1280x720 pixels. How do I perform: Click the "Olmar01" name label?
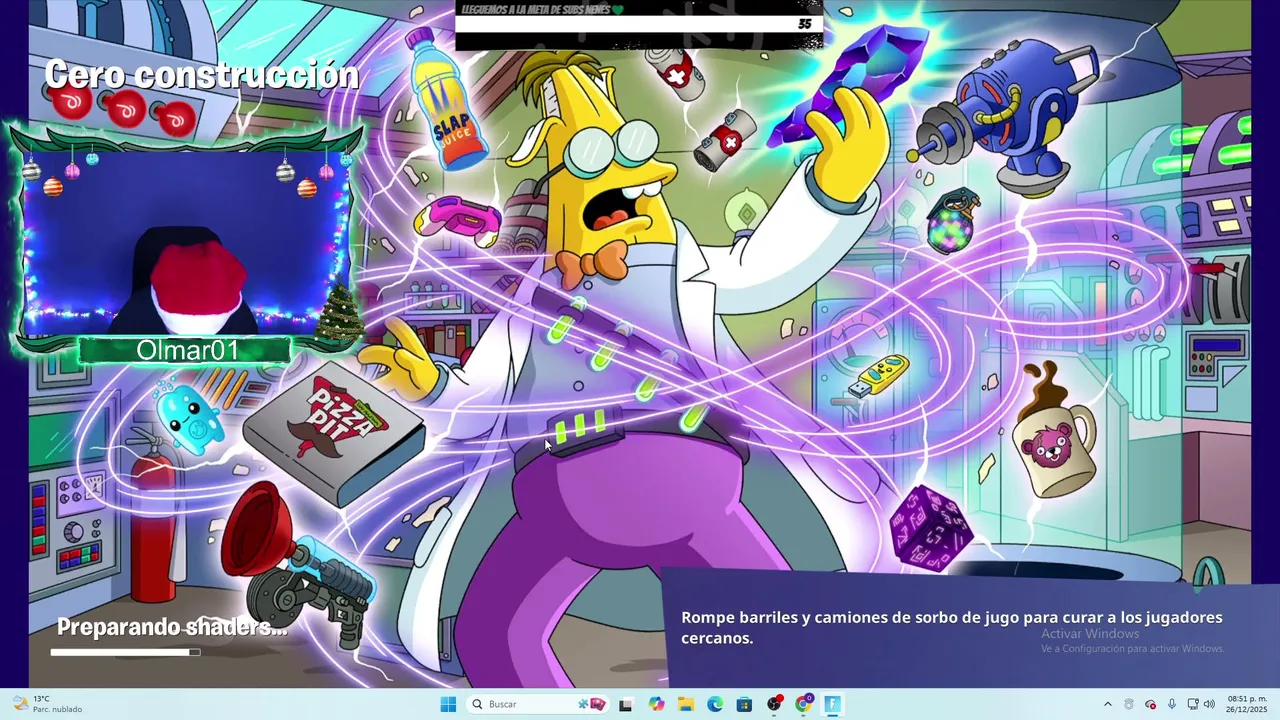coord(187,350)
